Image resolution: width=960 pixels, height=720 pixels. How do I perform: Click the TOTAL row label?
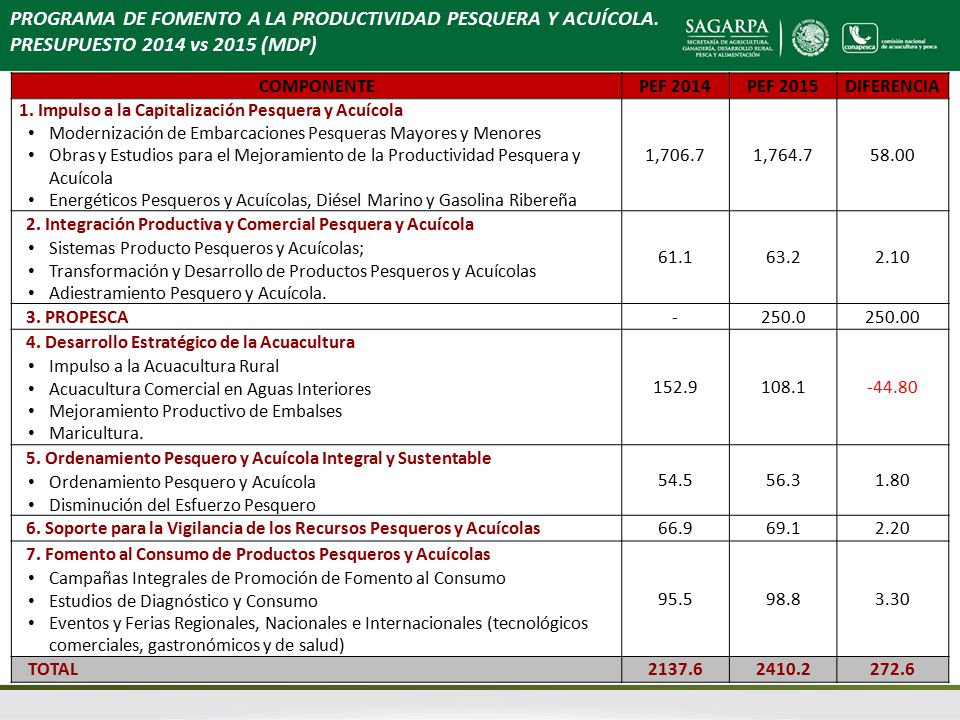(53, 669)
